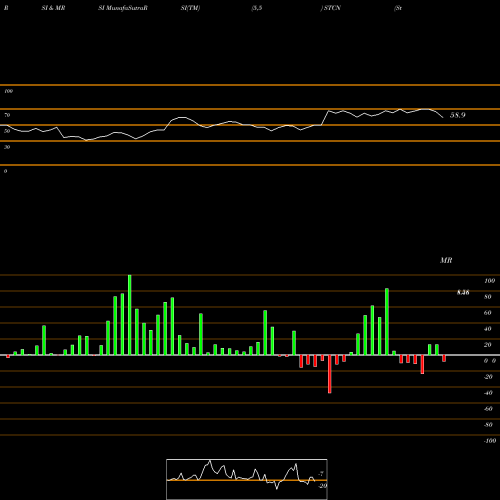The height and width of the screenshot is (500, 500).
Task: Click the MR value "8.46"
Action: pyautogui.click(x=463, y=293)
